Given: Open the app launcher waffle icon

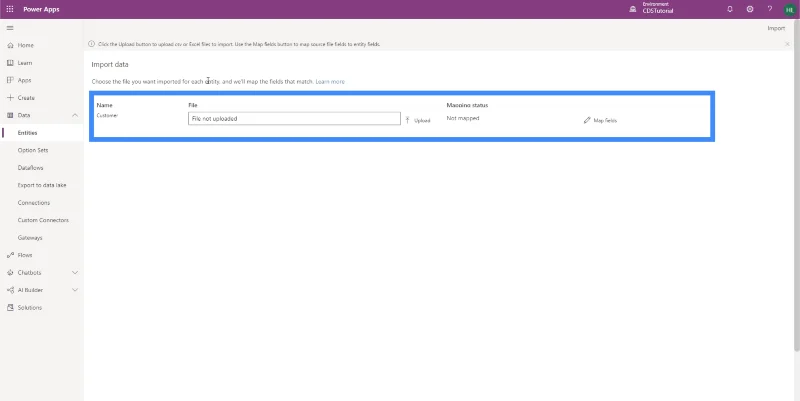Looking at the screenshot, I should click(10, 9).
